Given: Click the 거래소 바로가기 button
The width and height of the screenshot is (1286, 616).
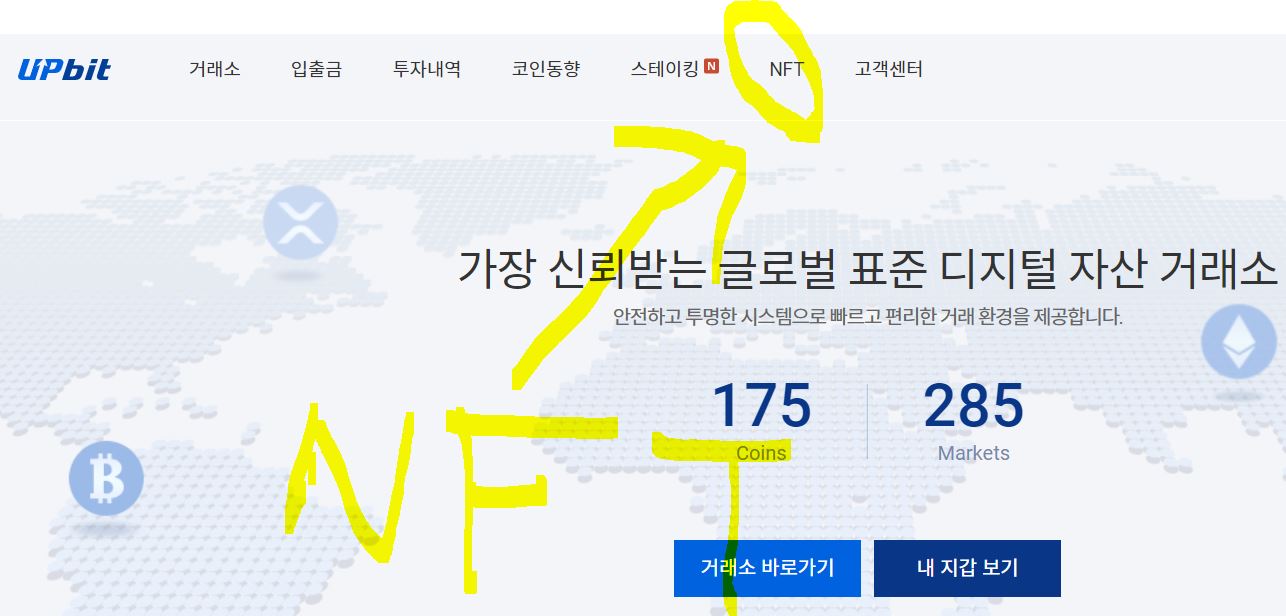Looking at the screenshot, I should (769, 567).
